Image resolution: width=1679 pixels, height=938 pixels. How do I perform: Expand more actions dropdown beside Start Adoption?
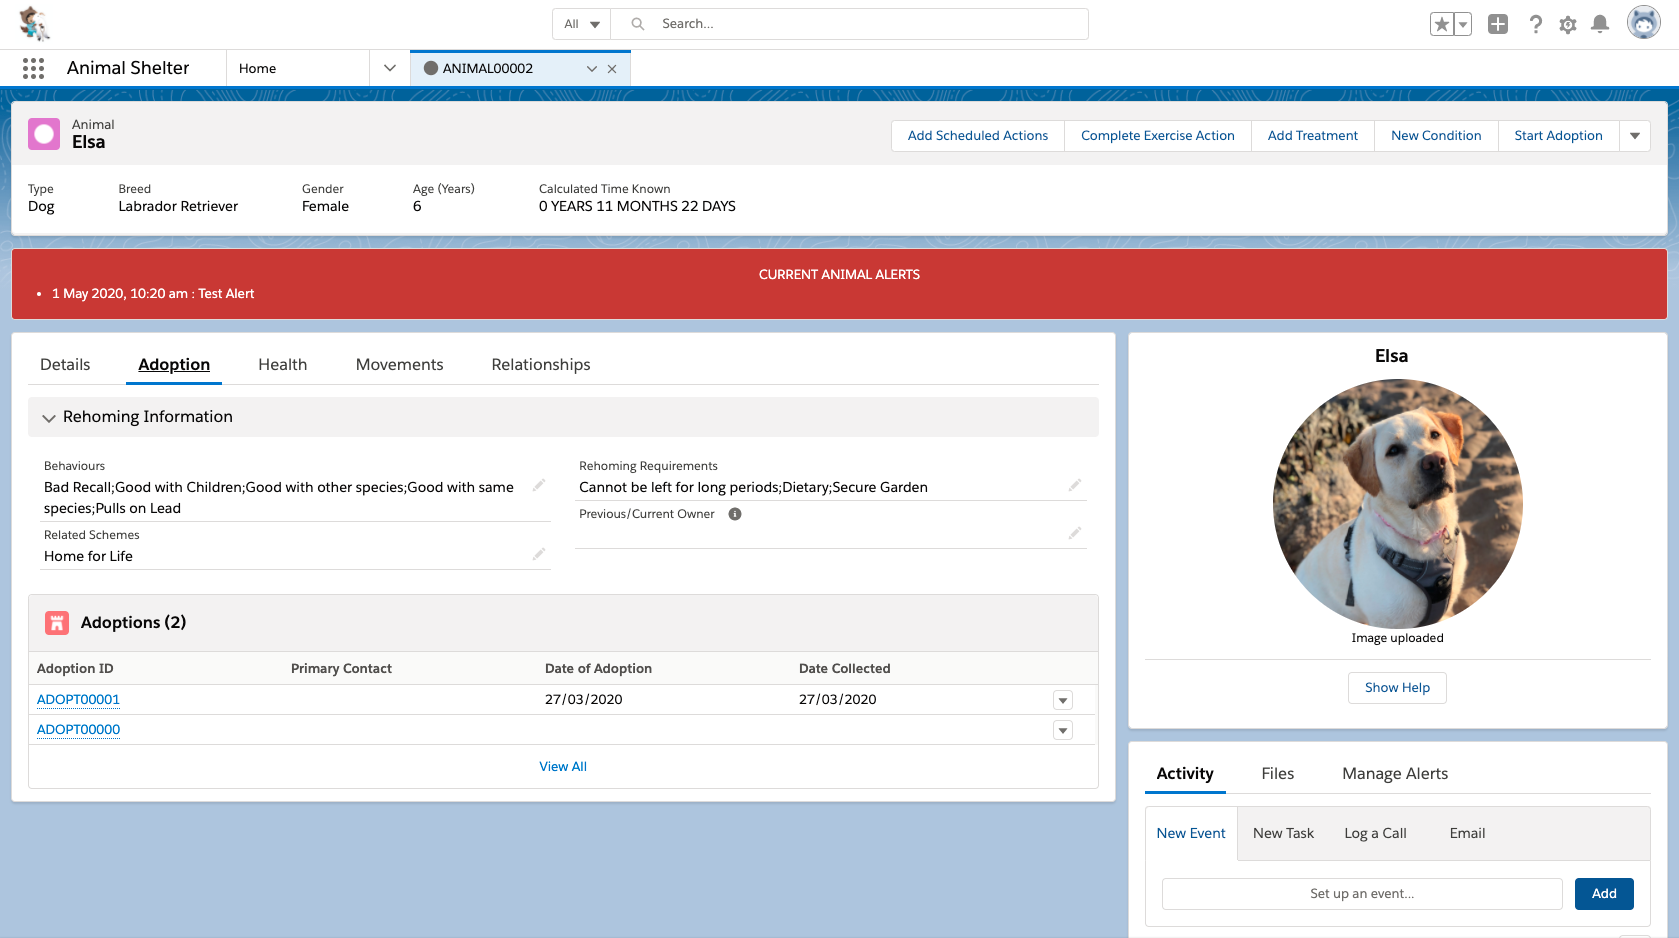coord(1635,136)
